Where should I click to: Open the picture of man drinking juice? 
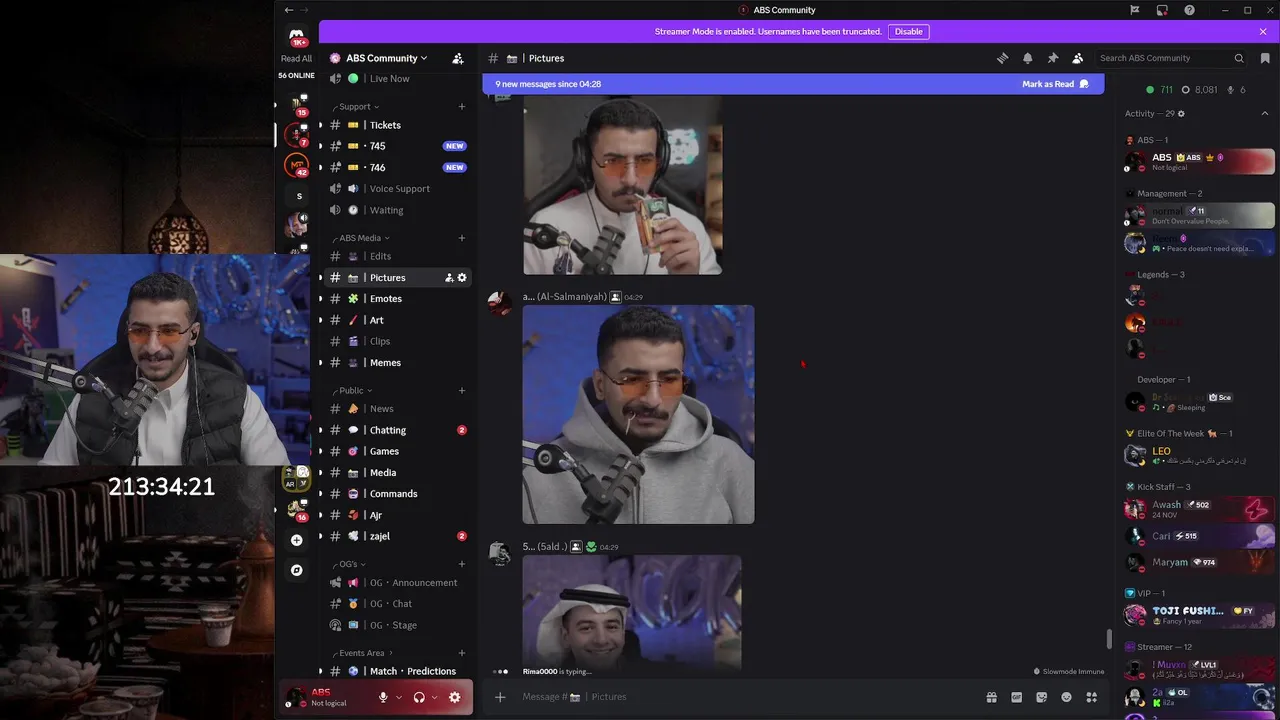[x=622, y=186]
